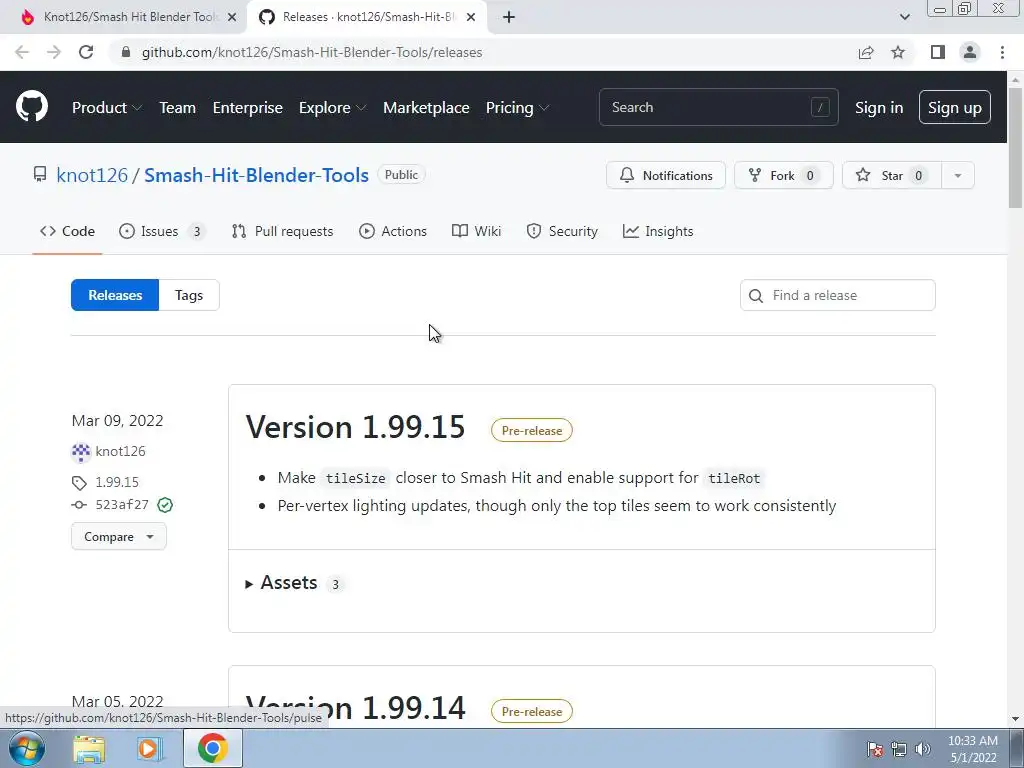Click the vertical page scrollbar
The width and height of the screenshot is (1024, 768).
(x=1015, y=147)
